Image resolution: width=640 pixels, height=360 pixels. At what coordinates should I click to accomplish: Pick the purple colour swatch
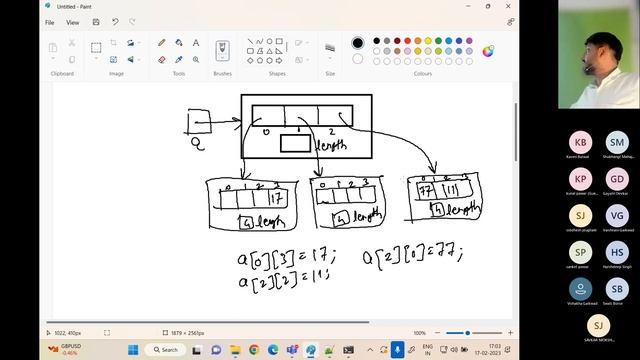pos(469,41)
